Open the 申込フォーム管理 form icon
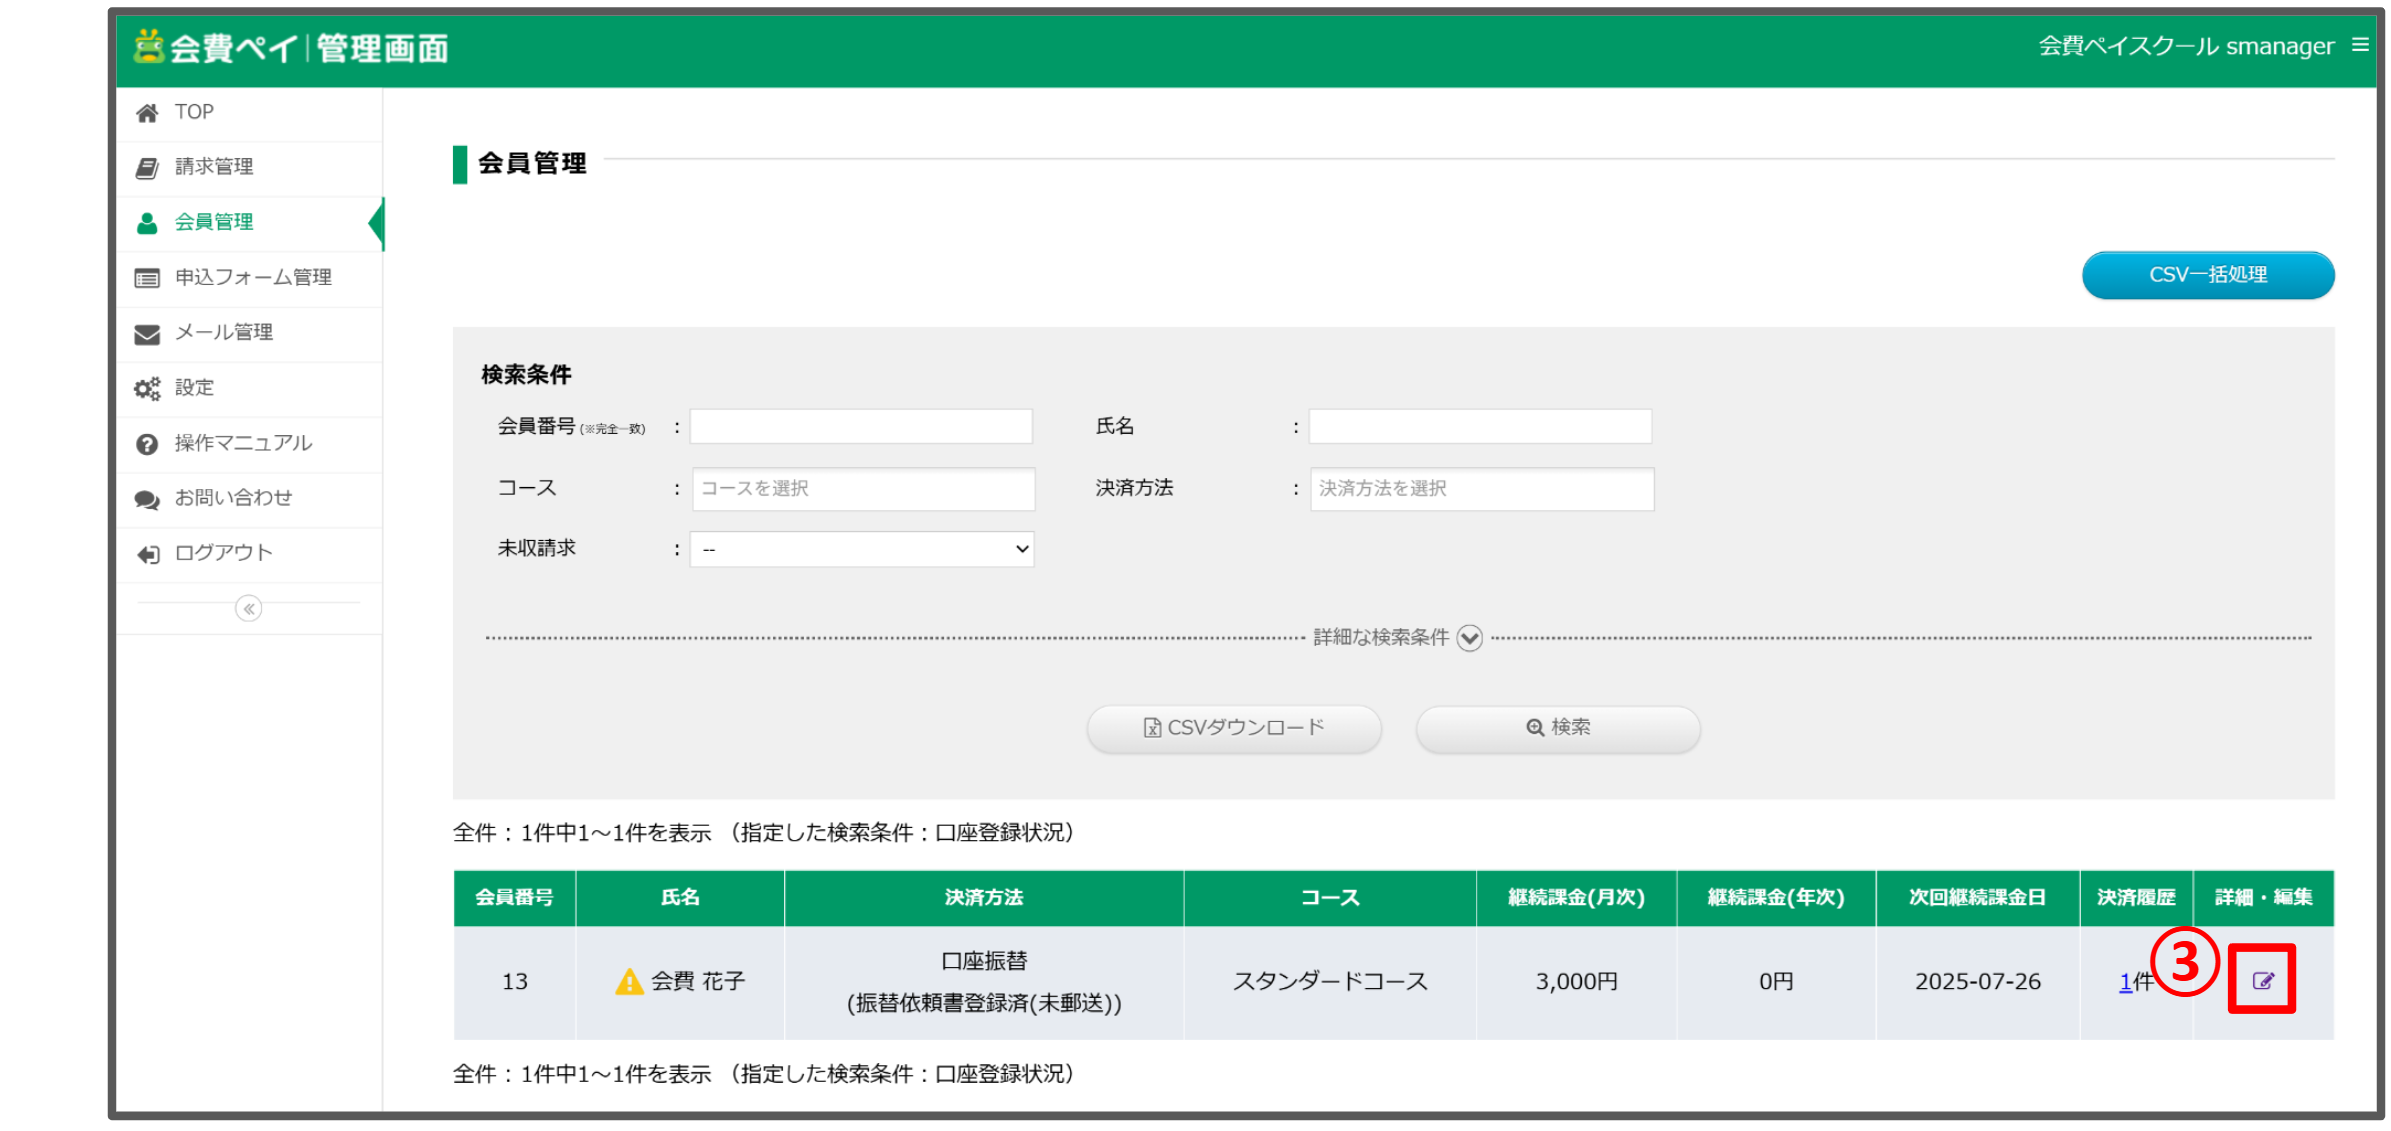Image resolution: width=2391 pixels, height=1131 pixels. point(147,278)
